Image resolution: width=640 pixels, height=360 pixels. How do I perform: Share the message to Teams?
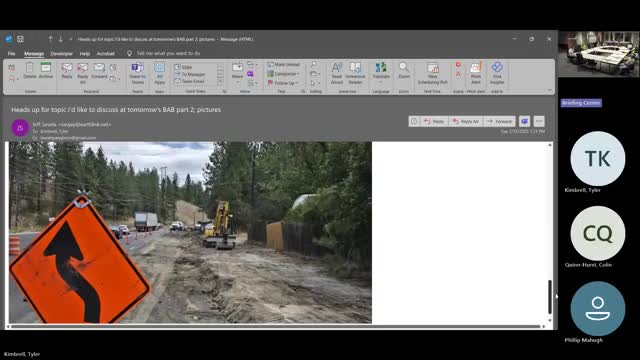(138, 73)
